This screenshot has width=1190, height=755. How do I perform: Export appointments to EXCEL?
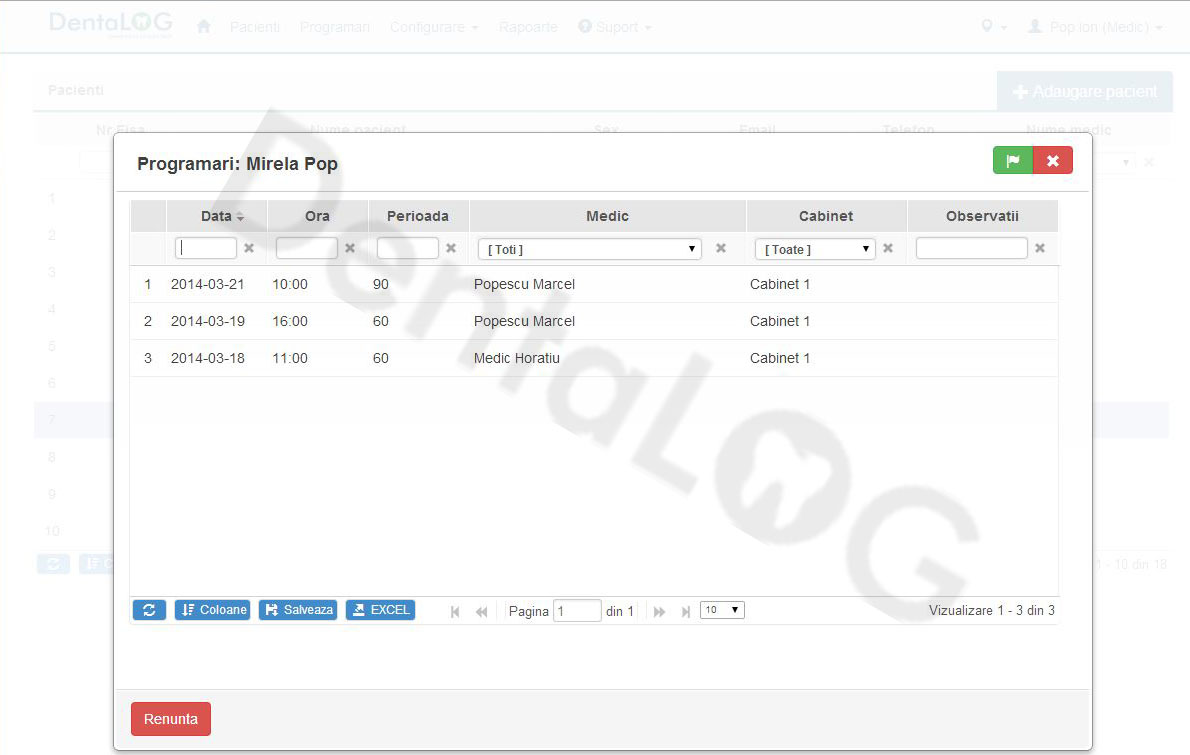(x=380, y=610)
